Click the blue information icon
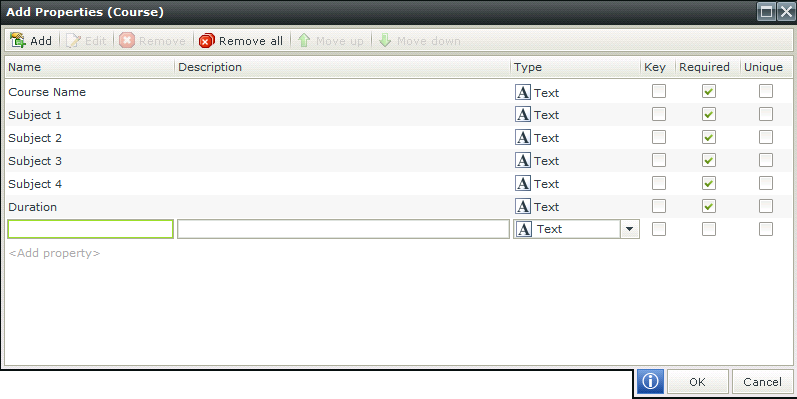 (x=650, y=382)
